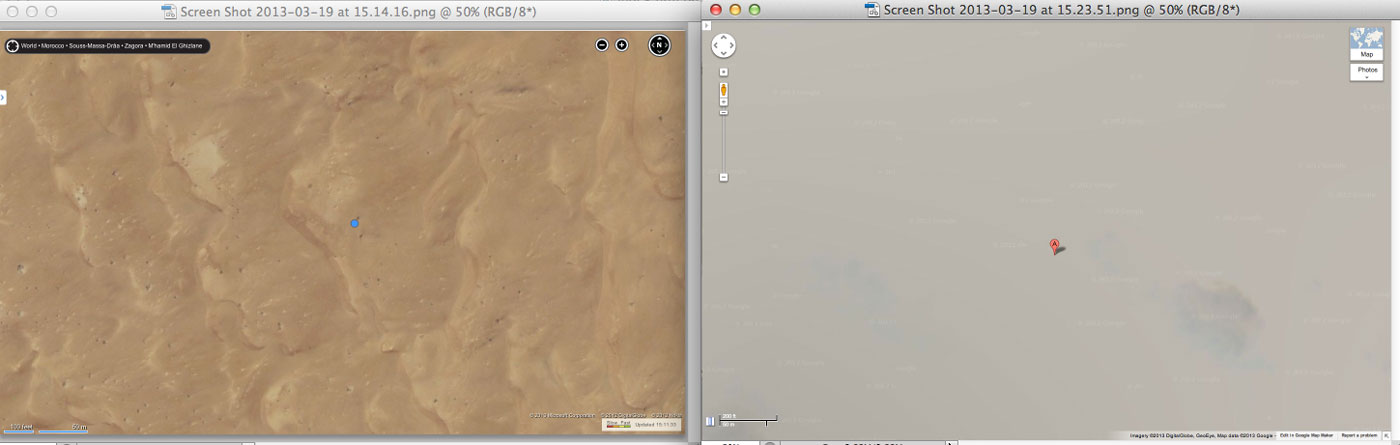Select Morocco in the location breadcrumb
Viewport: 1400px width, 445px height.
(52, 46)
